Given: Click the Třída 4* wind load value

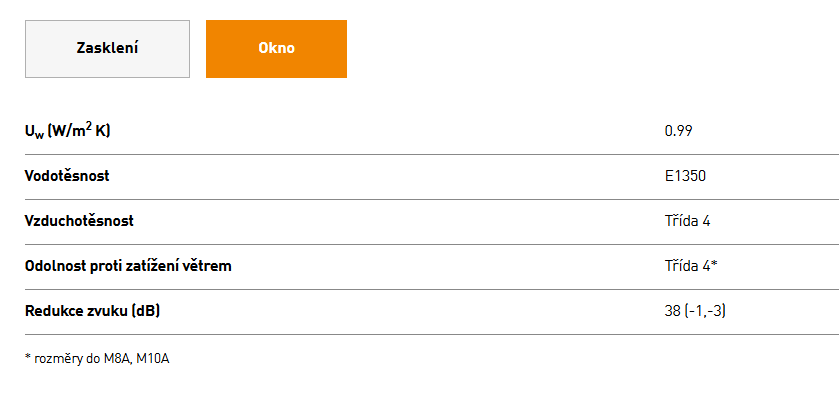Looking at the screenshot, I should click(691, 266).
